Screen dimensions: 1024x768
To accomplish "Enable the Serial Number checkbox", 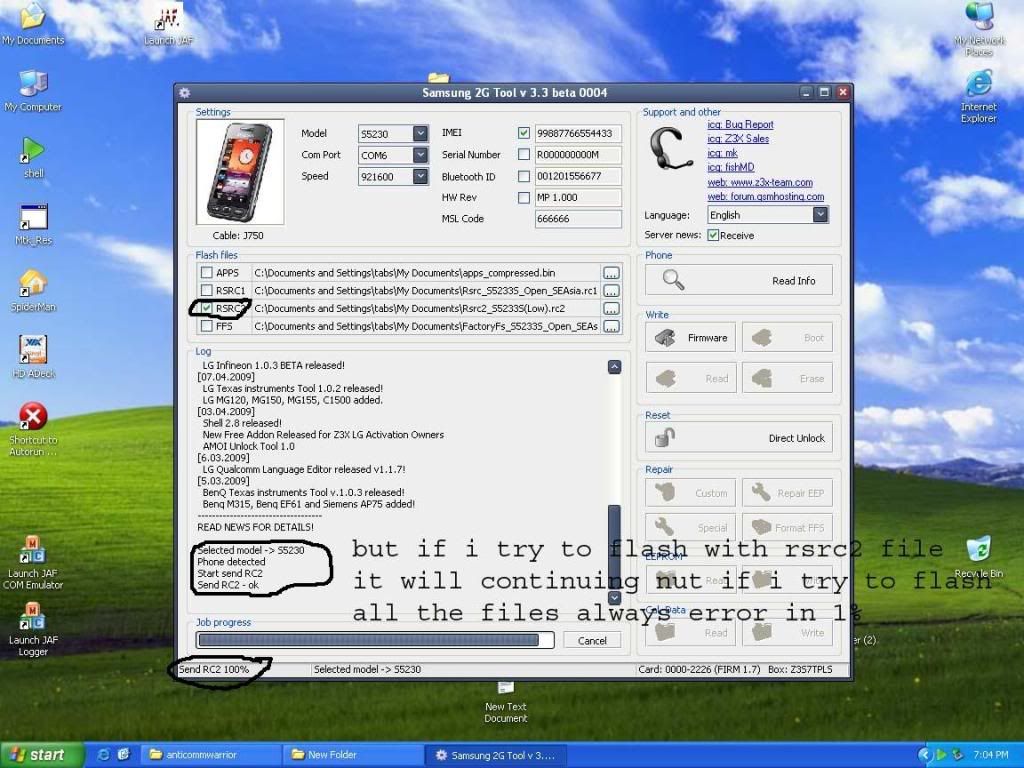I will 524,154.
